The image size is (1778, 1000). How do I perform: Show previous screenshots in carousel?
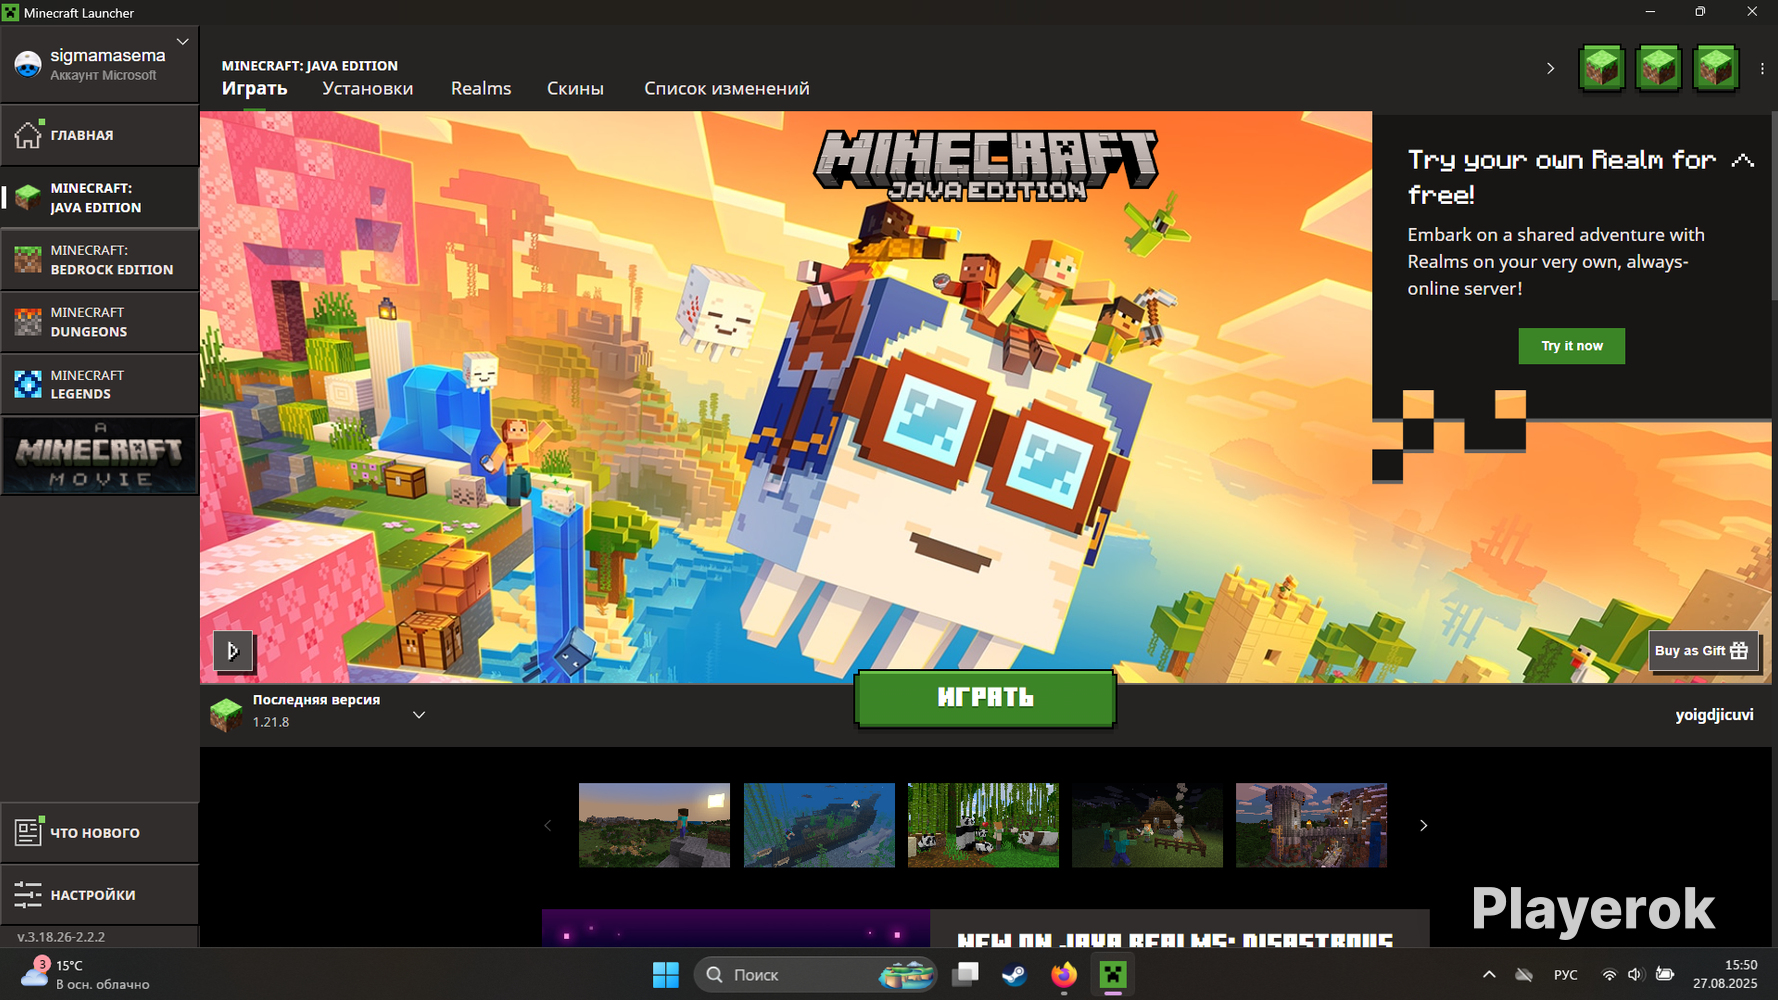click(x=547, y=825)
